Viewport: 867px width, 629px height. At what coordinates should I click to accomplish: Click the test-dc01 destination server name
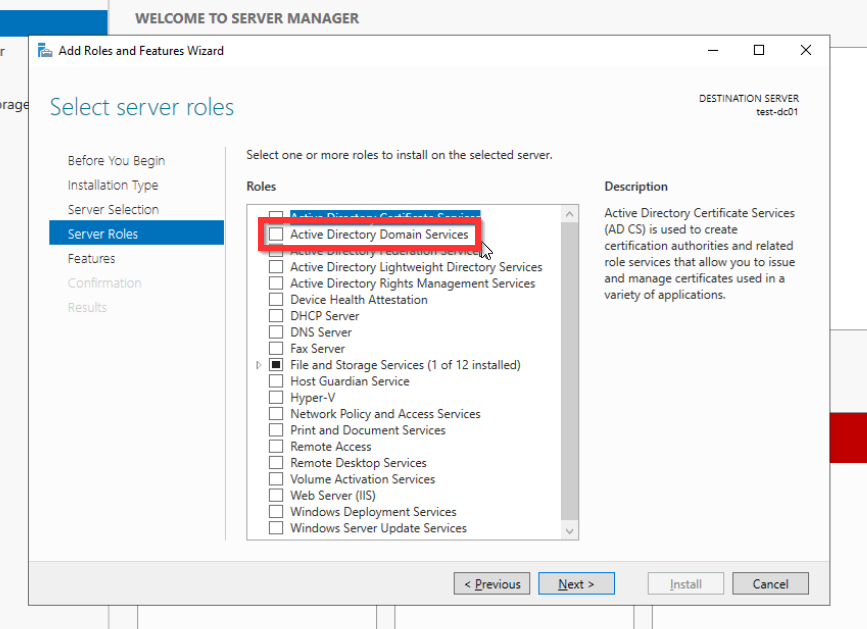777,112
